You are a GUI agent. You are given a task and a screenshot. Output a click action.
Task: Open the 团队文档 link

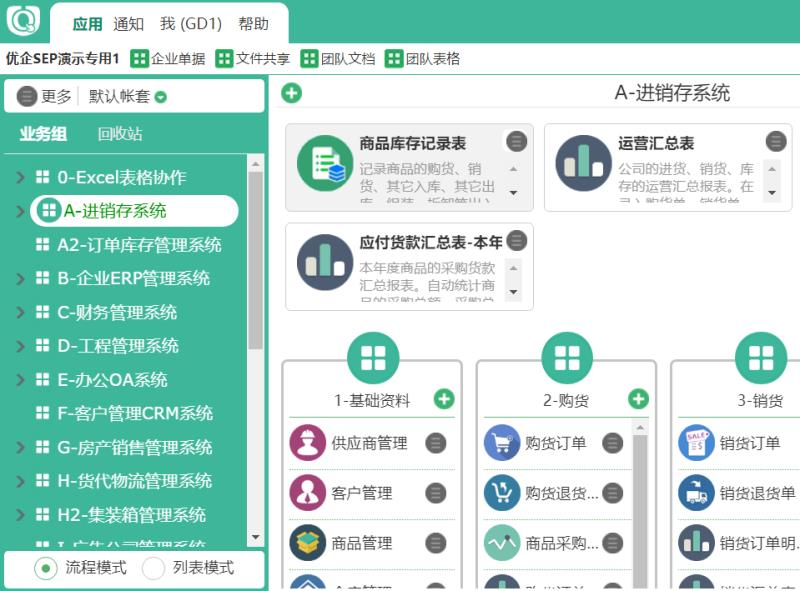point(338,59)
